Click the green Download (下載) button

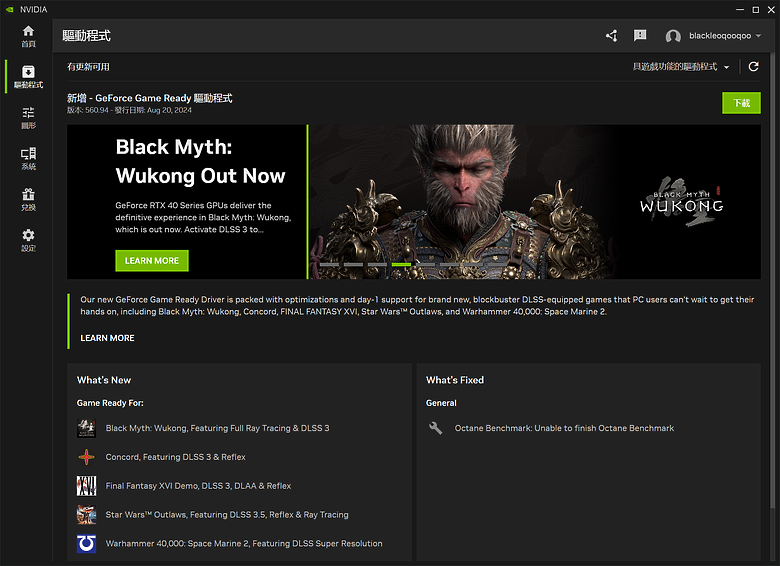[x=741, y=103]
